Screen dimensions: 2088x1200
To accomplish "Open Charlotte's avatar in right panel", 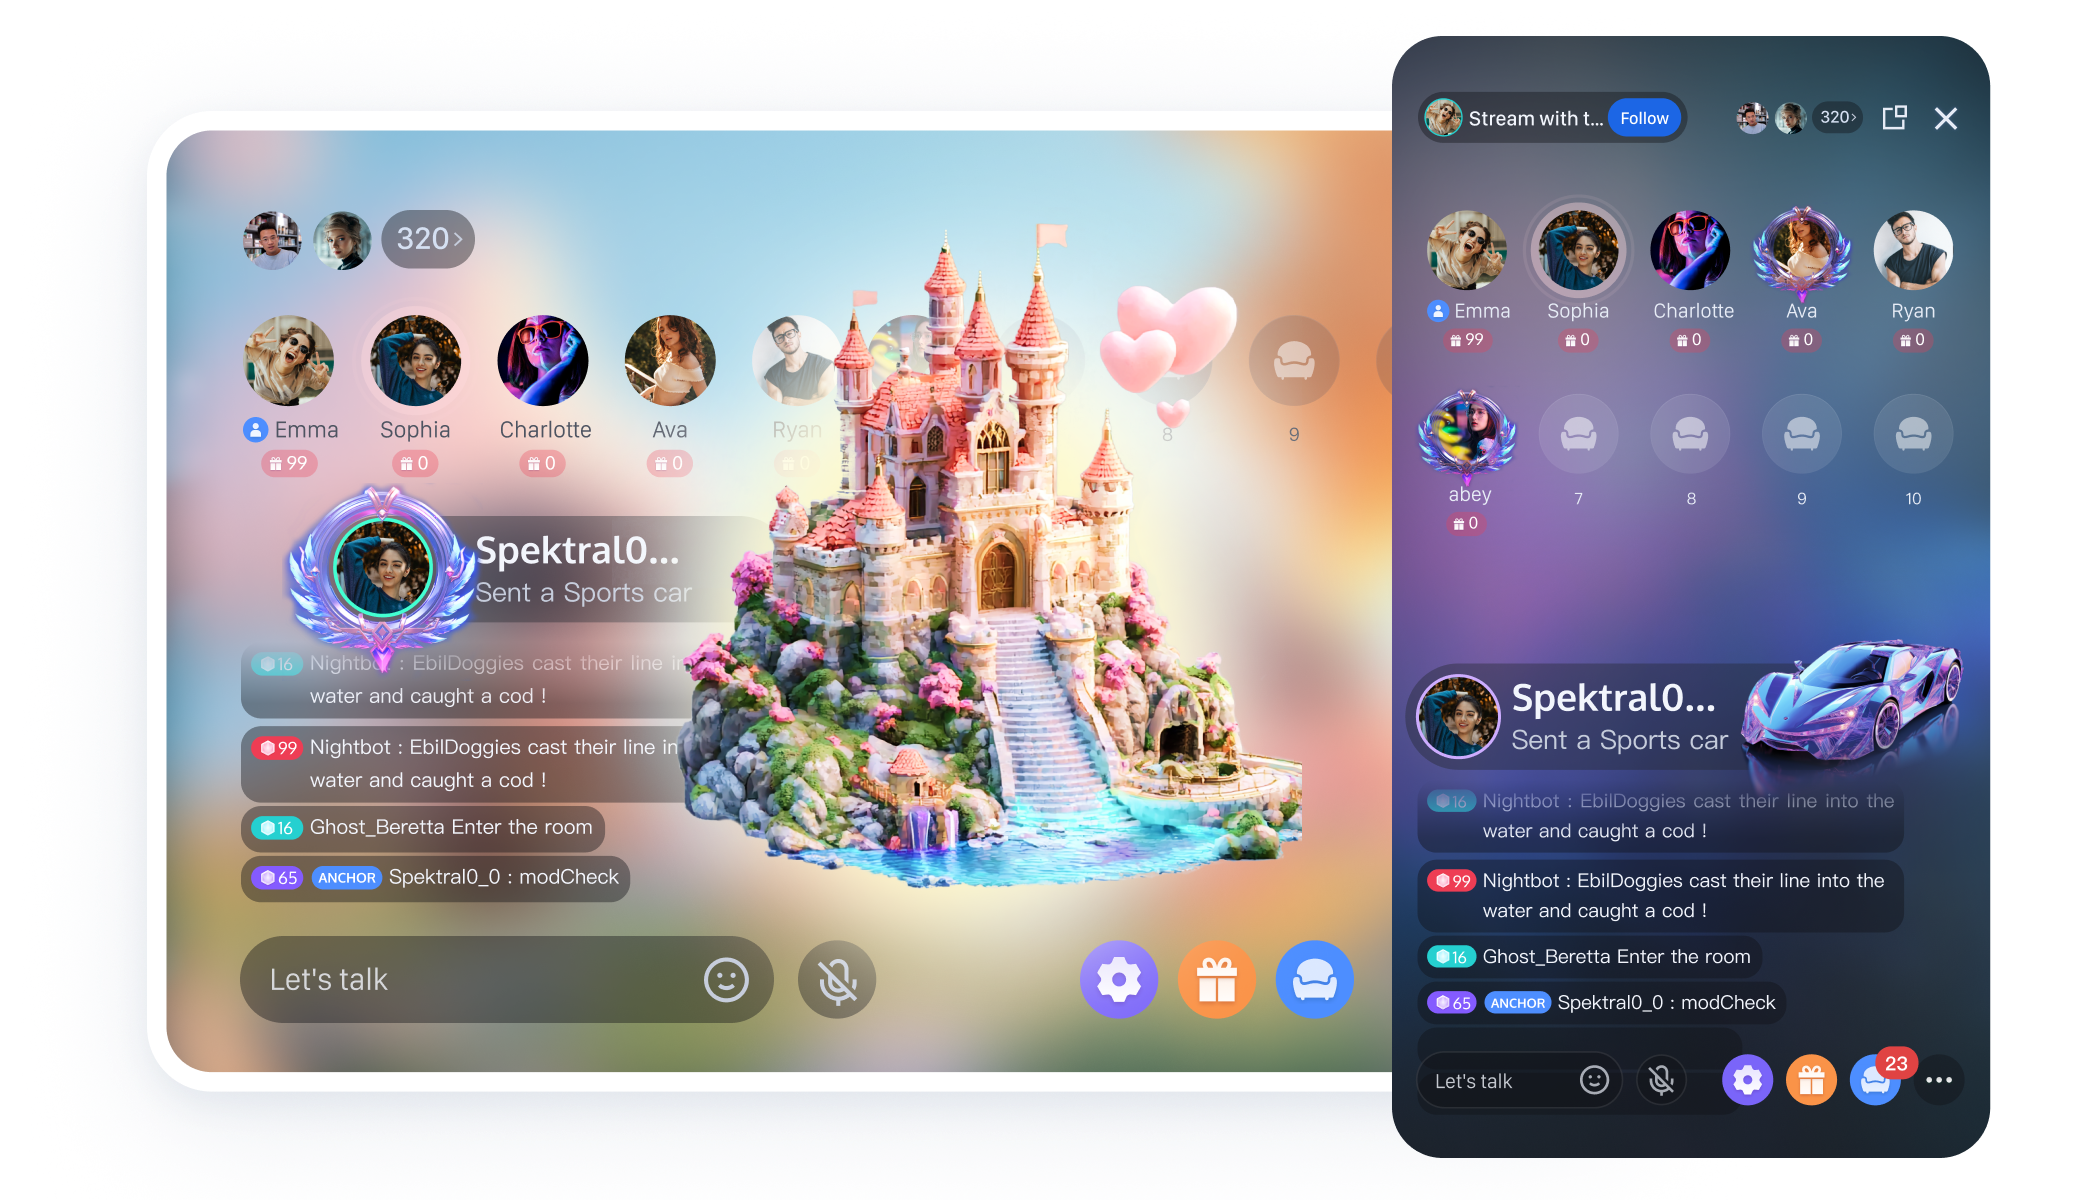I will pyautogui.click(x=1690, y=250).
